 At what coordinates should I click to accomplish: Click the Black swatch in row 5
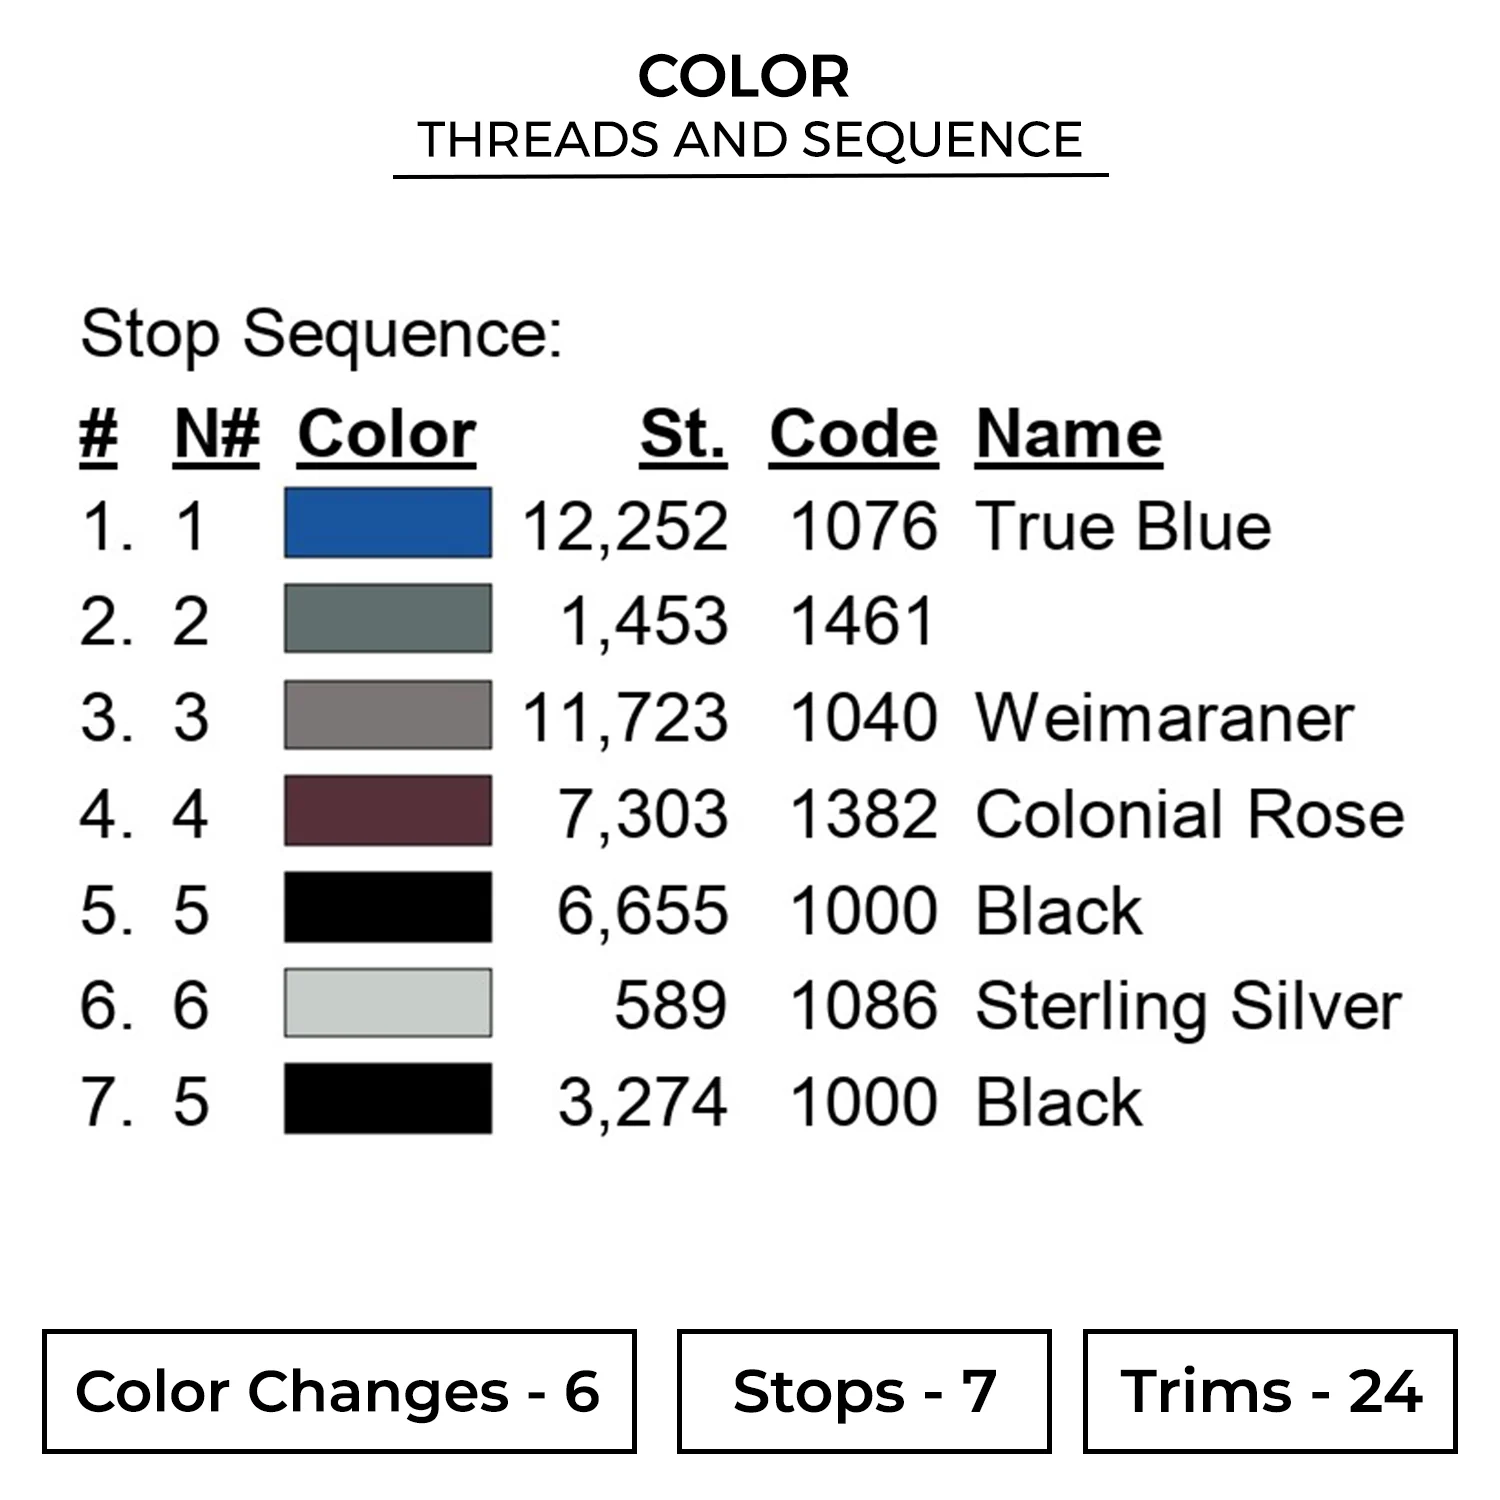point(388,907)
